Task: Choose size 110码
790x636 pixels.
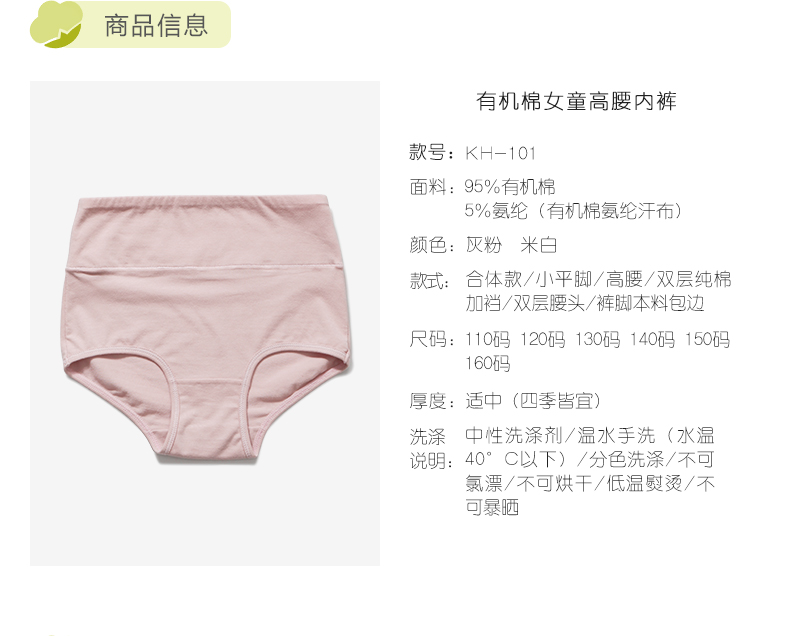Action: (x=487, y=339)
